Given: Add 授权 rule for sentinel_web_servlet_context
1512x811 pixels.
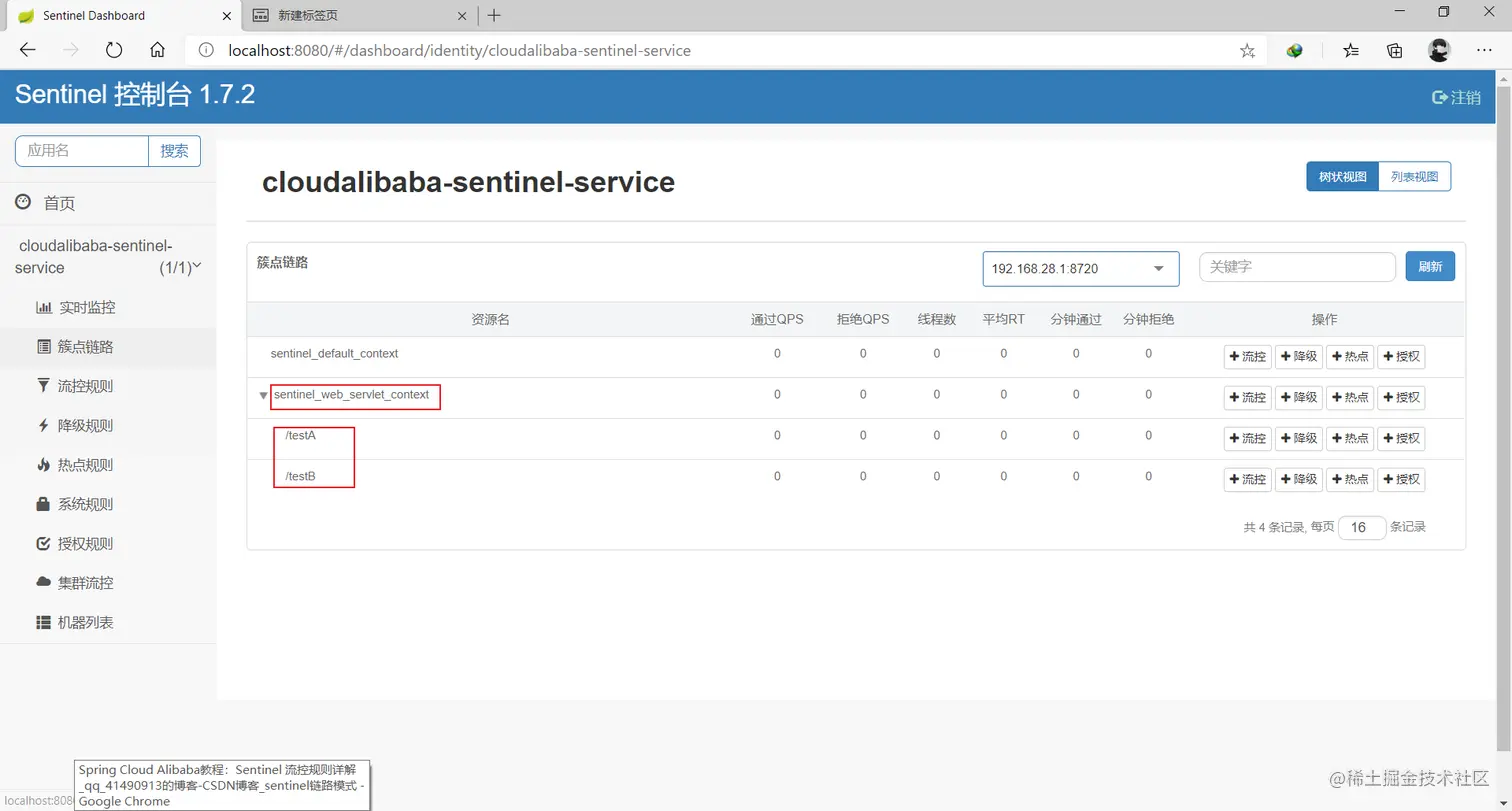Looking at the screenshot, I should point(1402,398).
